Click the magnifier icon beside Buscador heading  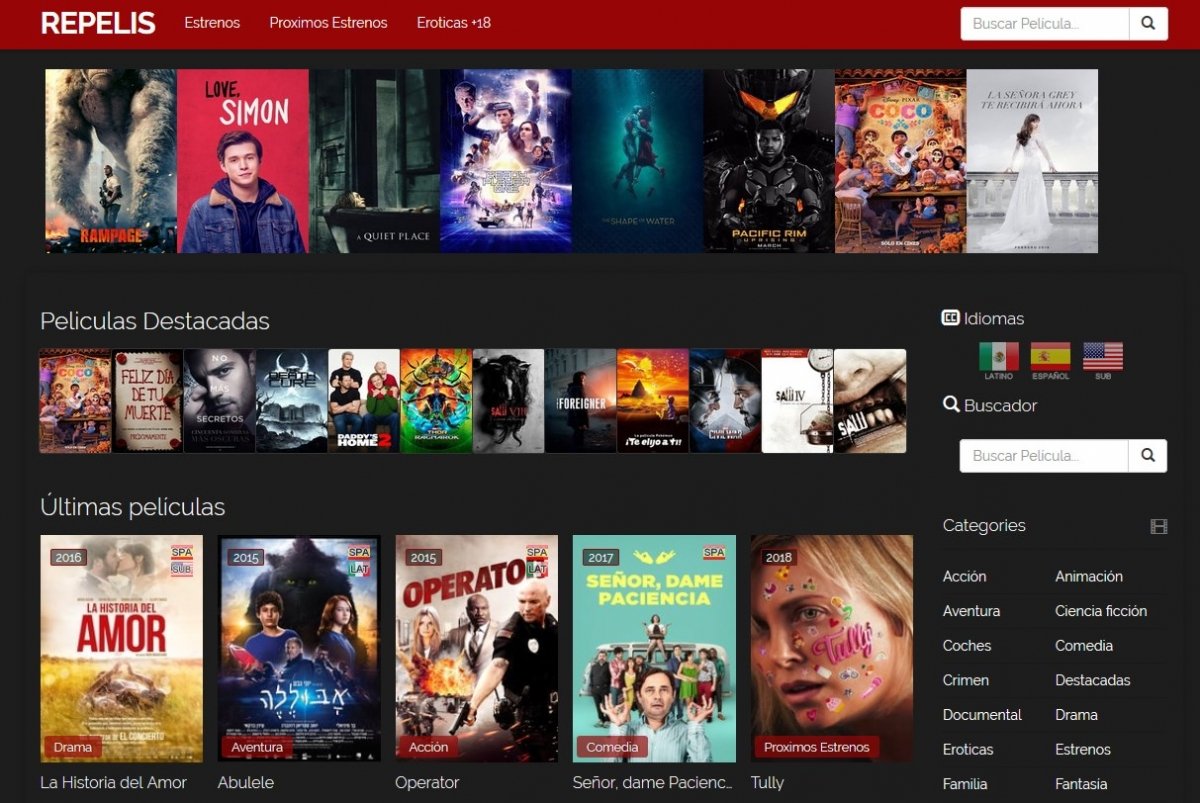951,405
